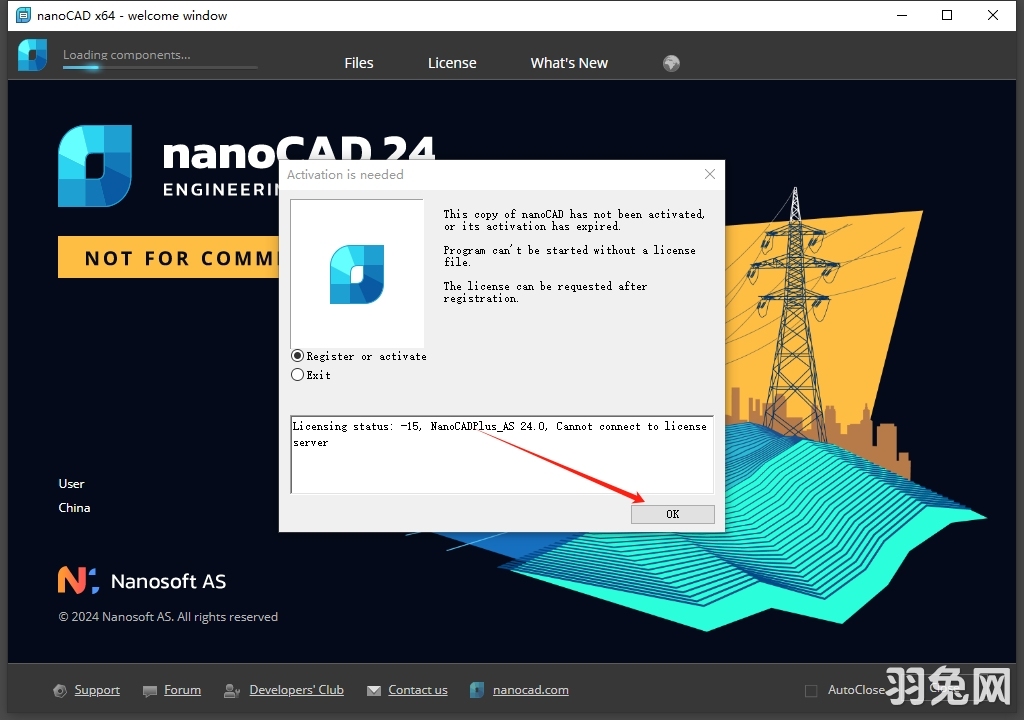Select the Register or activate radio button
The width and height of the screenshot is (1024, 720).
[297, 355]
